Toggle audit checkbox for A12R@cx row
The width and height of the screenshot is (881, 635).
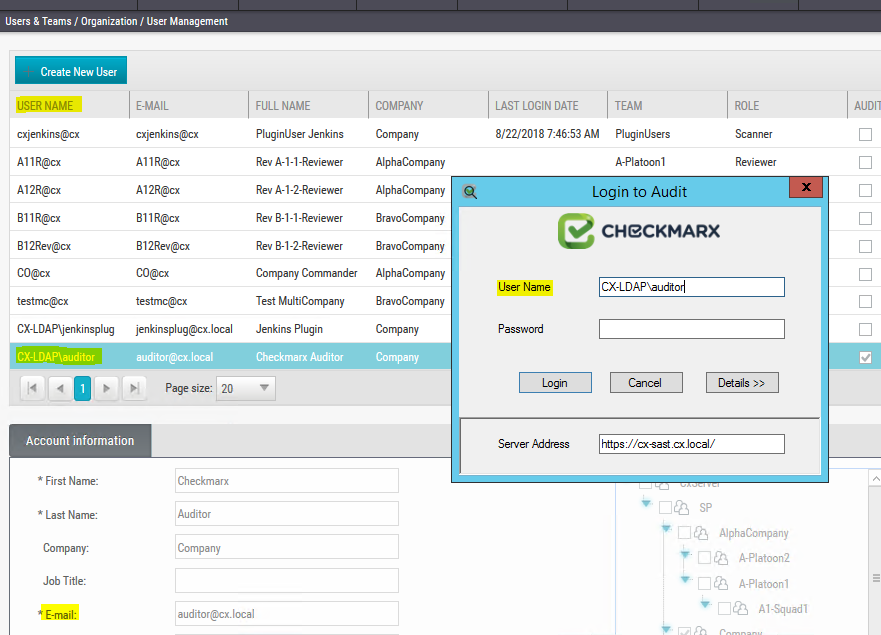(865, 190)
